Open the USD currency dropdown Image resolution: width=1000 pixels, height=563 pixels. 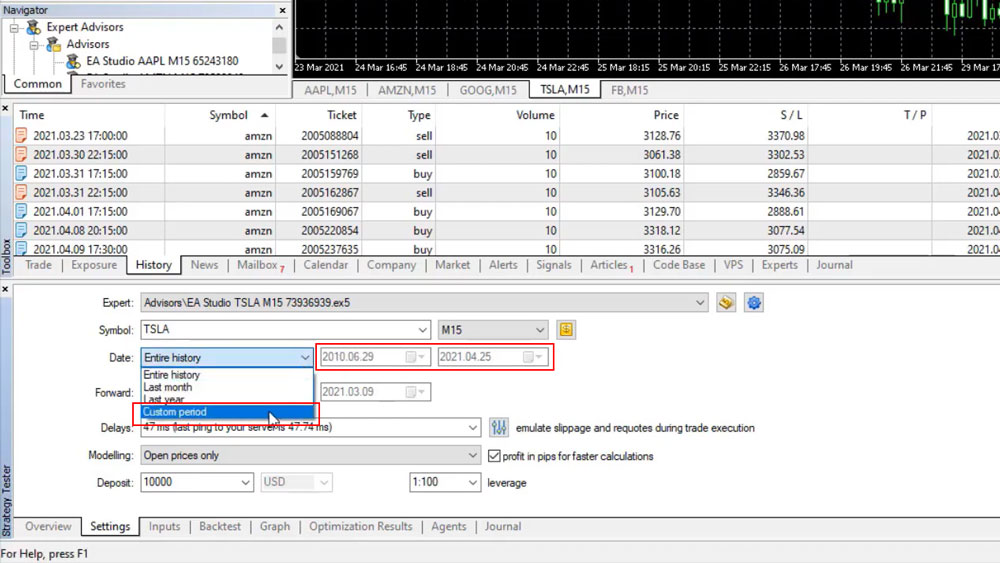click(324, 483)
